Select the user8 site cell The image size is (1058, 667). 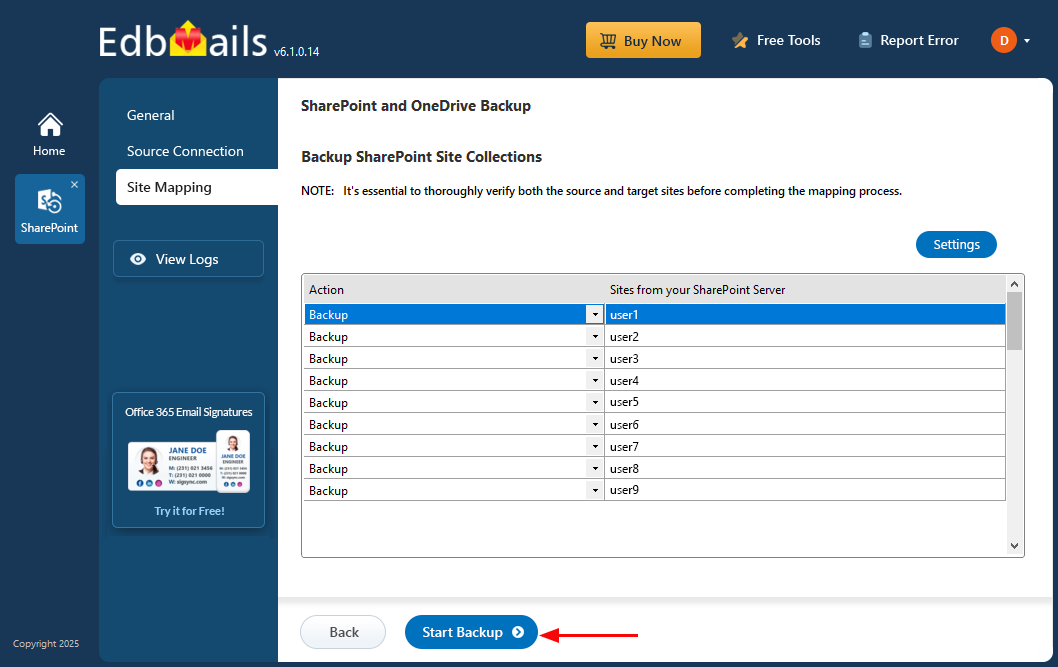pyautogui.click(x=805, y=468)
